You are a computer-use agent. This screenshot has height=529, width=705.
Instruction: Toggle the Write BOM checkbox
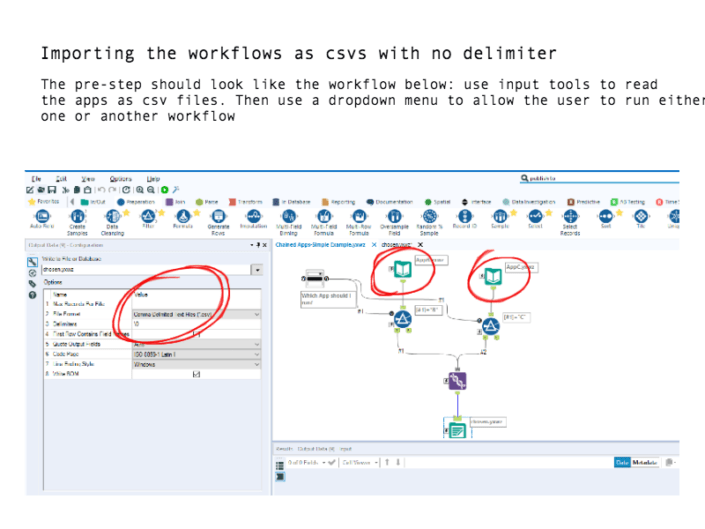coord(195,374)
